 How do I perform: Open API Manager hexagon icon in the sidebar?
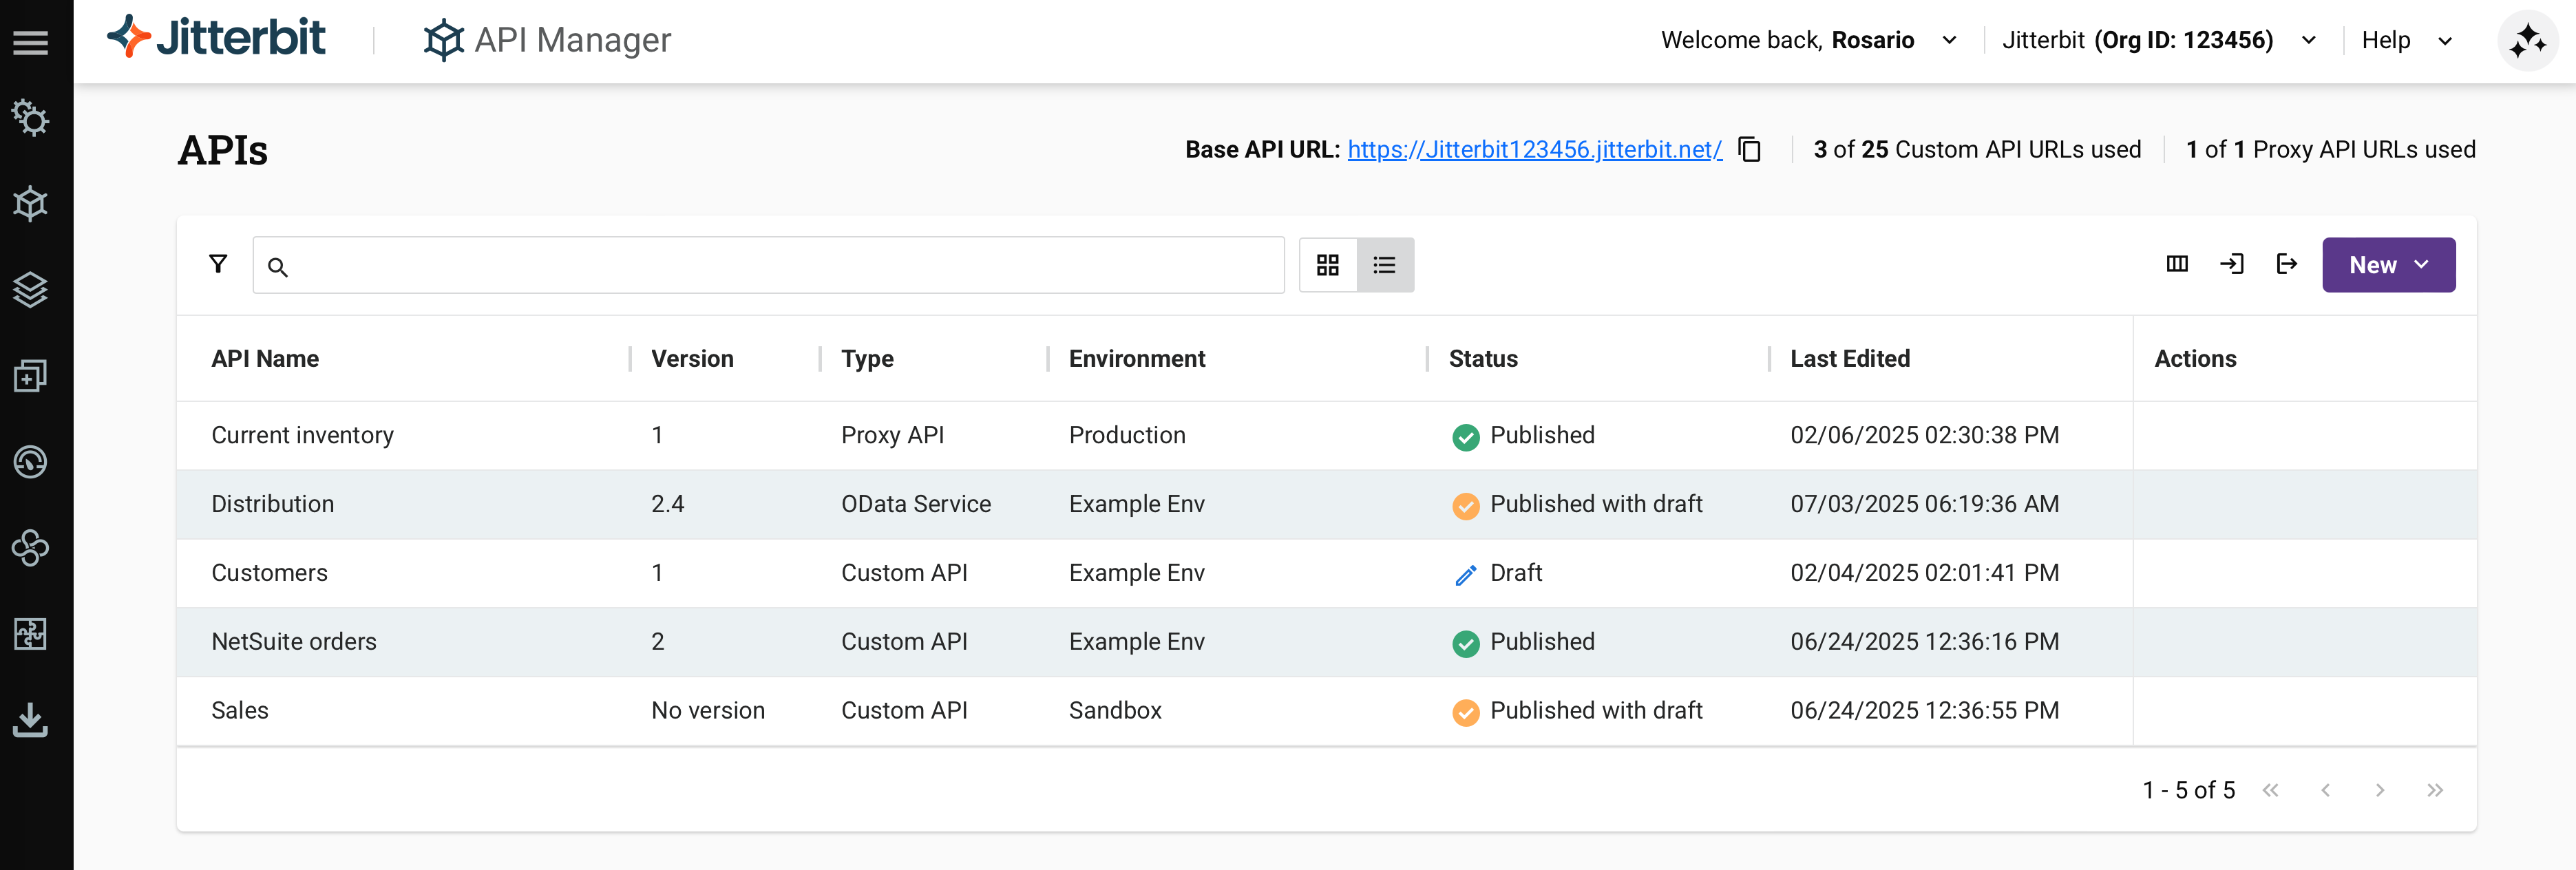pos(30,204)
